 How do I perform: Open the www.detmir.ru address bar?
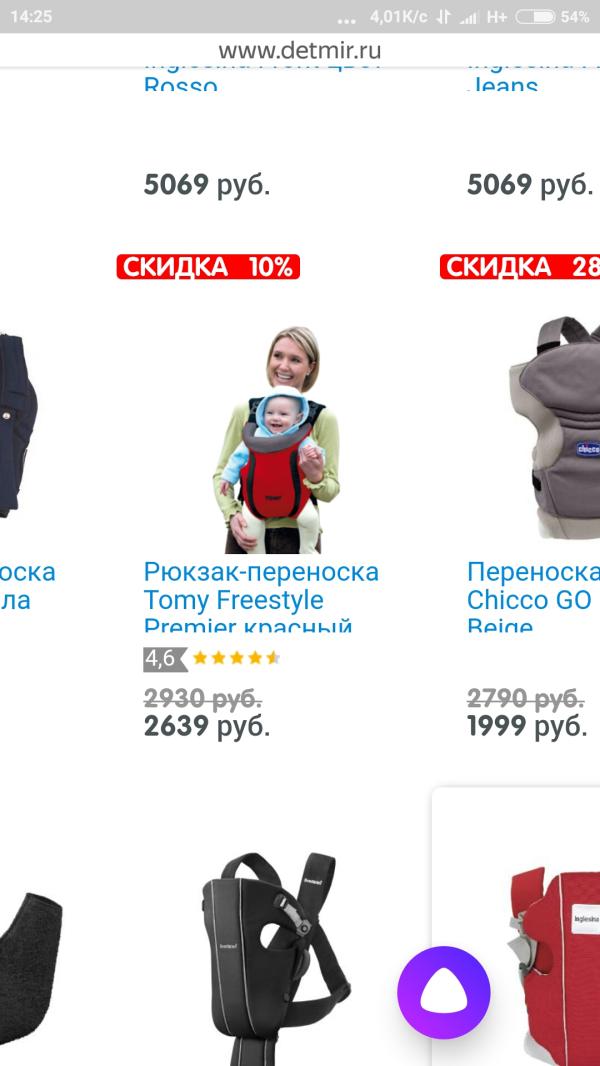(300, 50)
